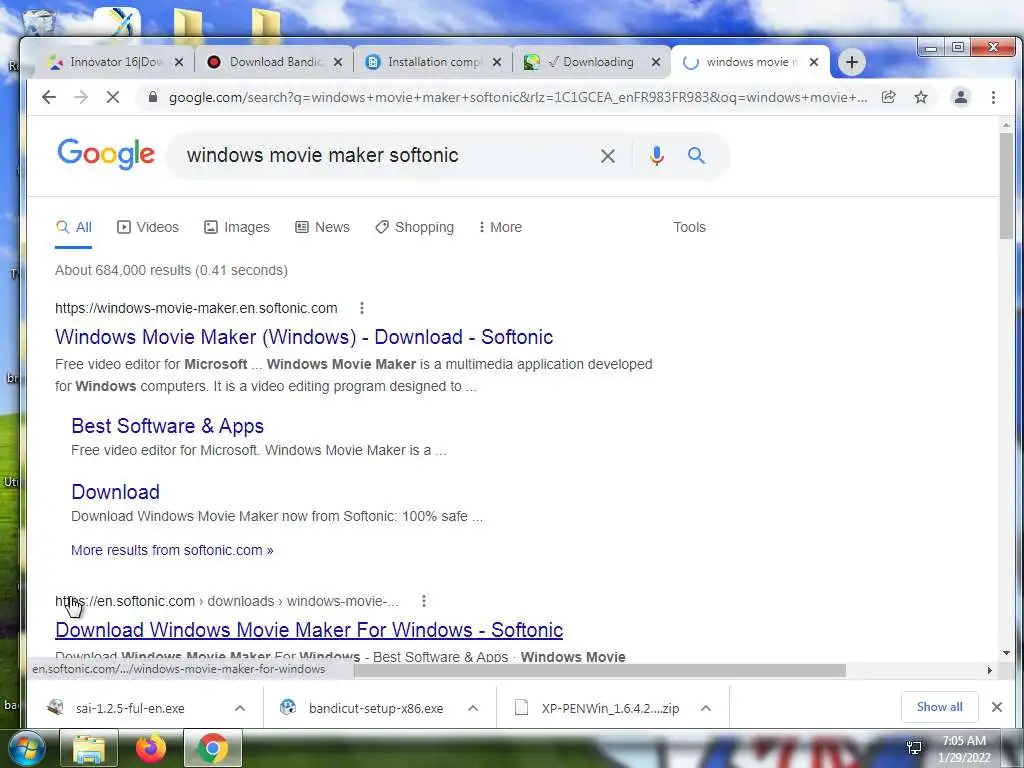Go to the Google logo homepage
The height and width of the screenshot is (768, 1024).
[106, 154]
